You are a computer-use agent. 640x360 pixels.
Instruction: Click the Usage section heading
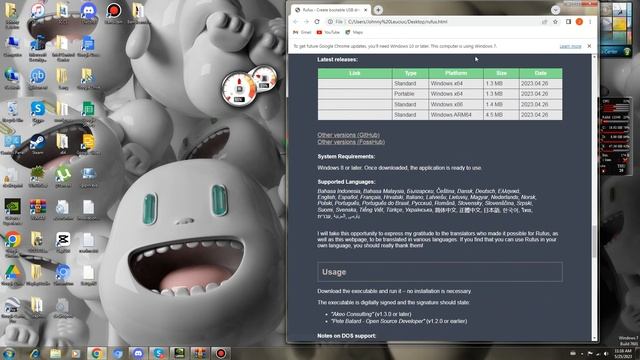pos(440,272)
